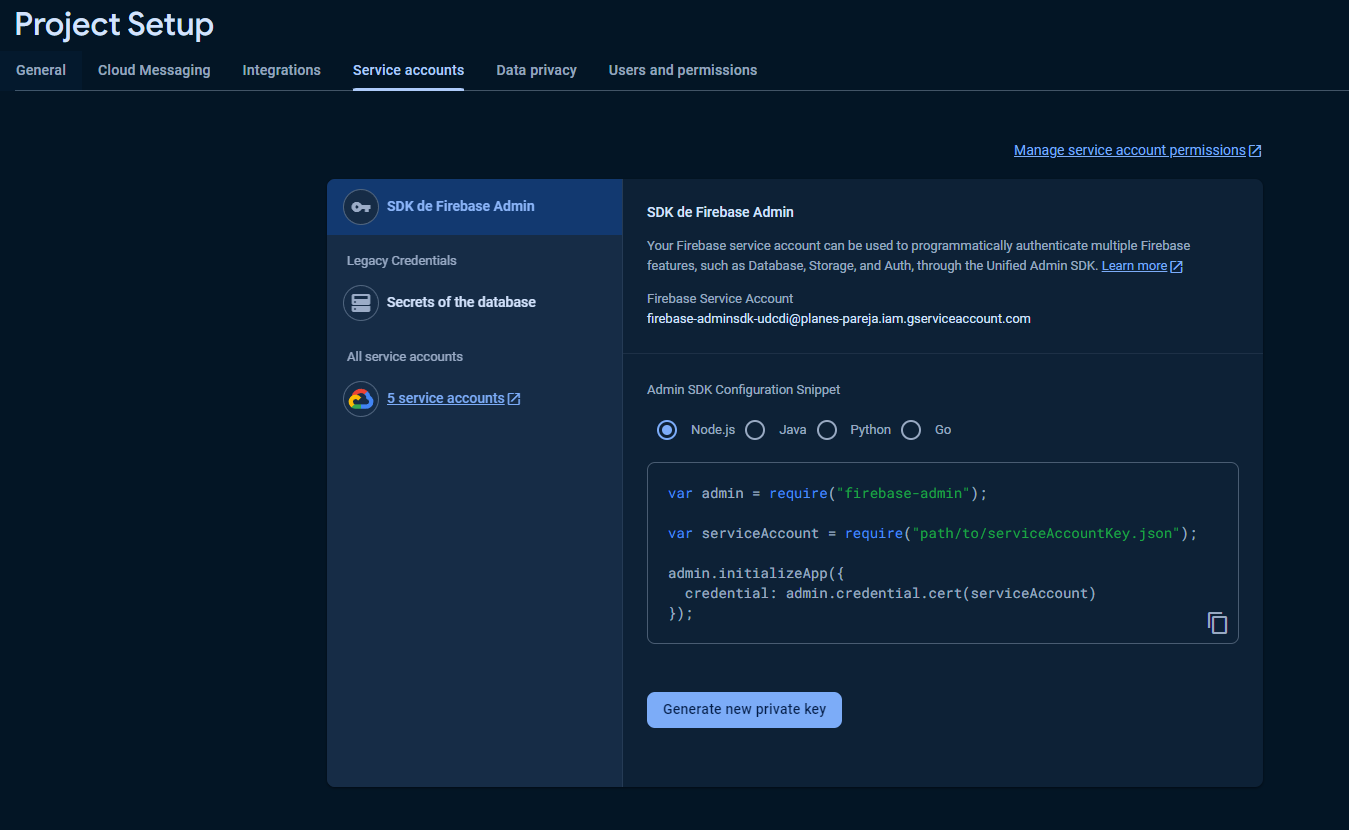Open the Learn more link
Image resolution: width=1349 pixels, height=830 pixels.
pyautogui.click(x=1134, y=266)
